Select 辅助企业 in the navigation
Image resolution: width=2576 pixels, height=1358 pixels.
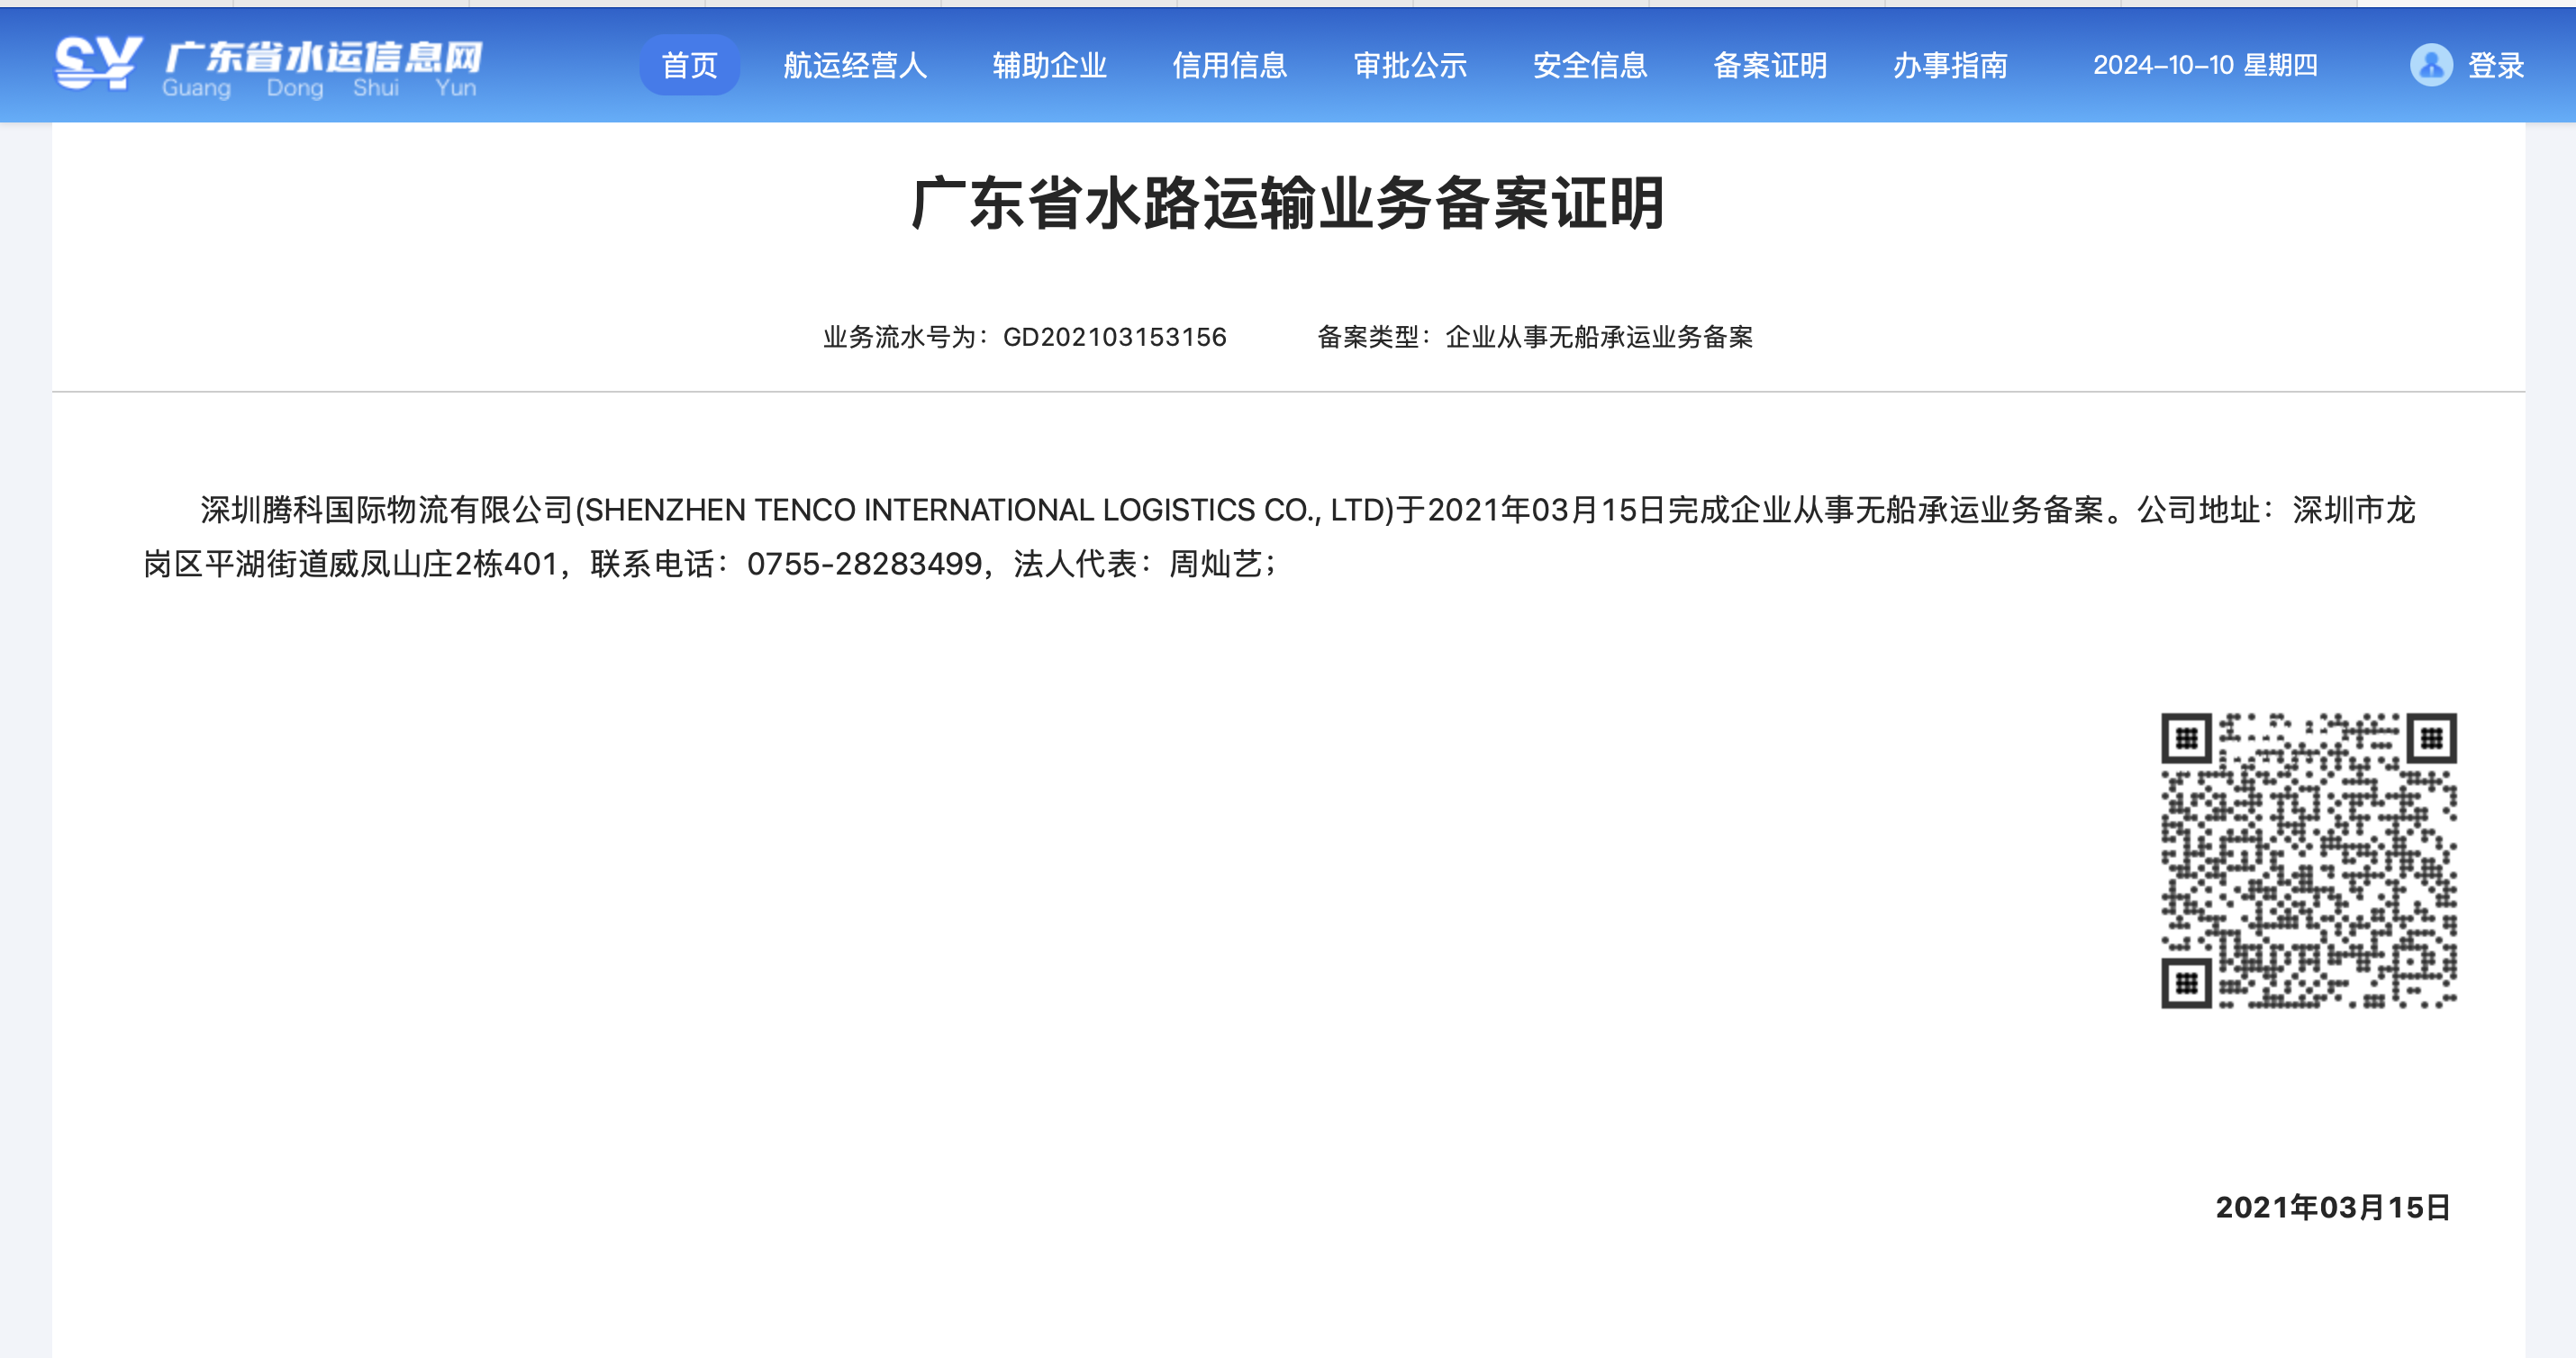[x=1049, y=65]
